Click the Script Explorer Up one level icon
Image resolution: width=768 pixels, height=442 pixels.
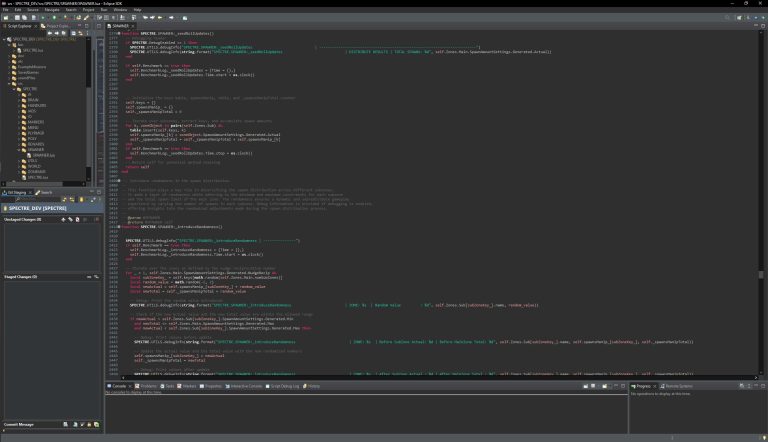(64, 33)
